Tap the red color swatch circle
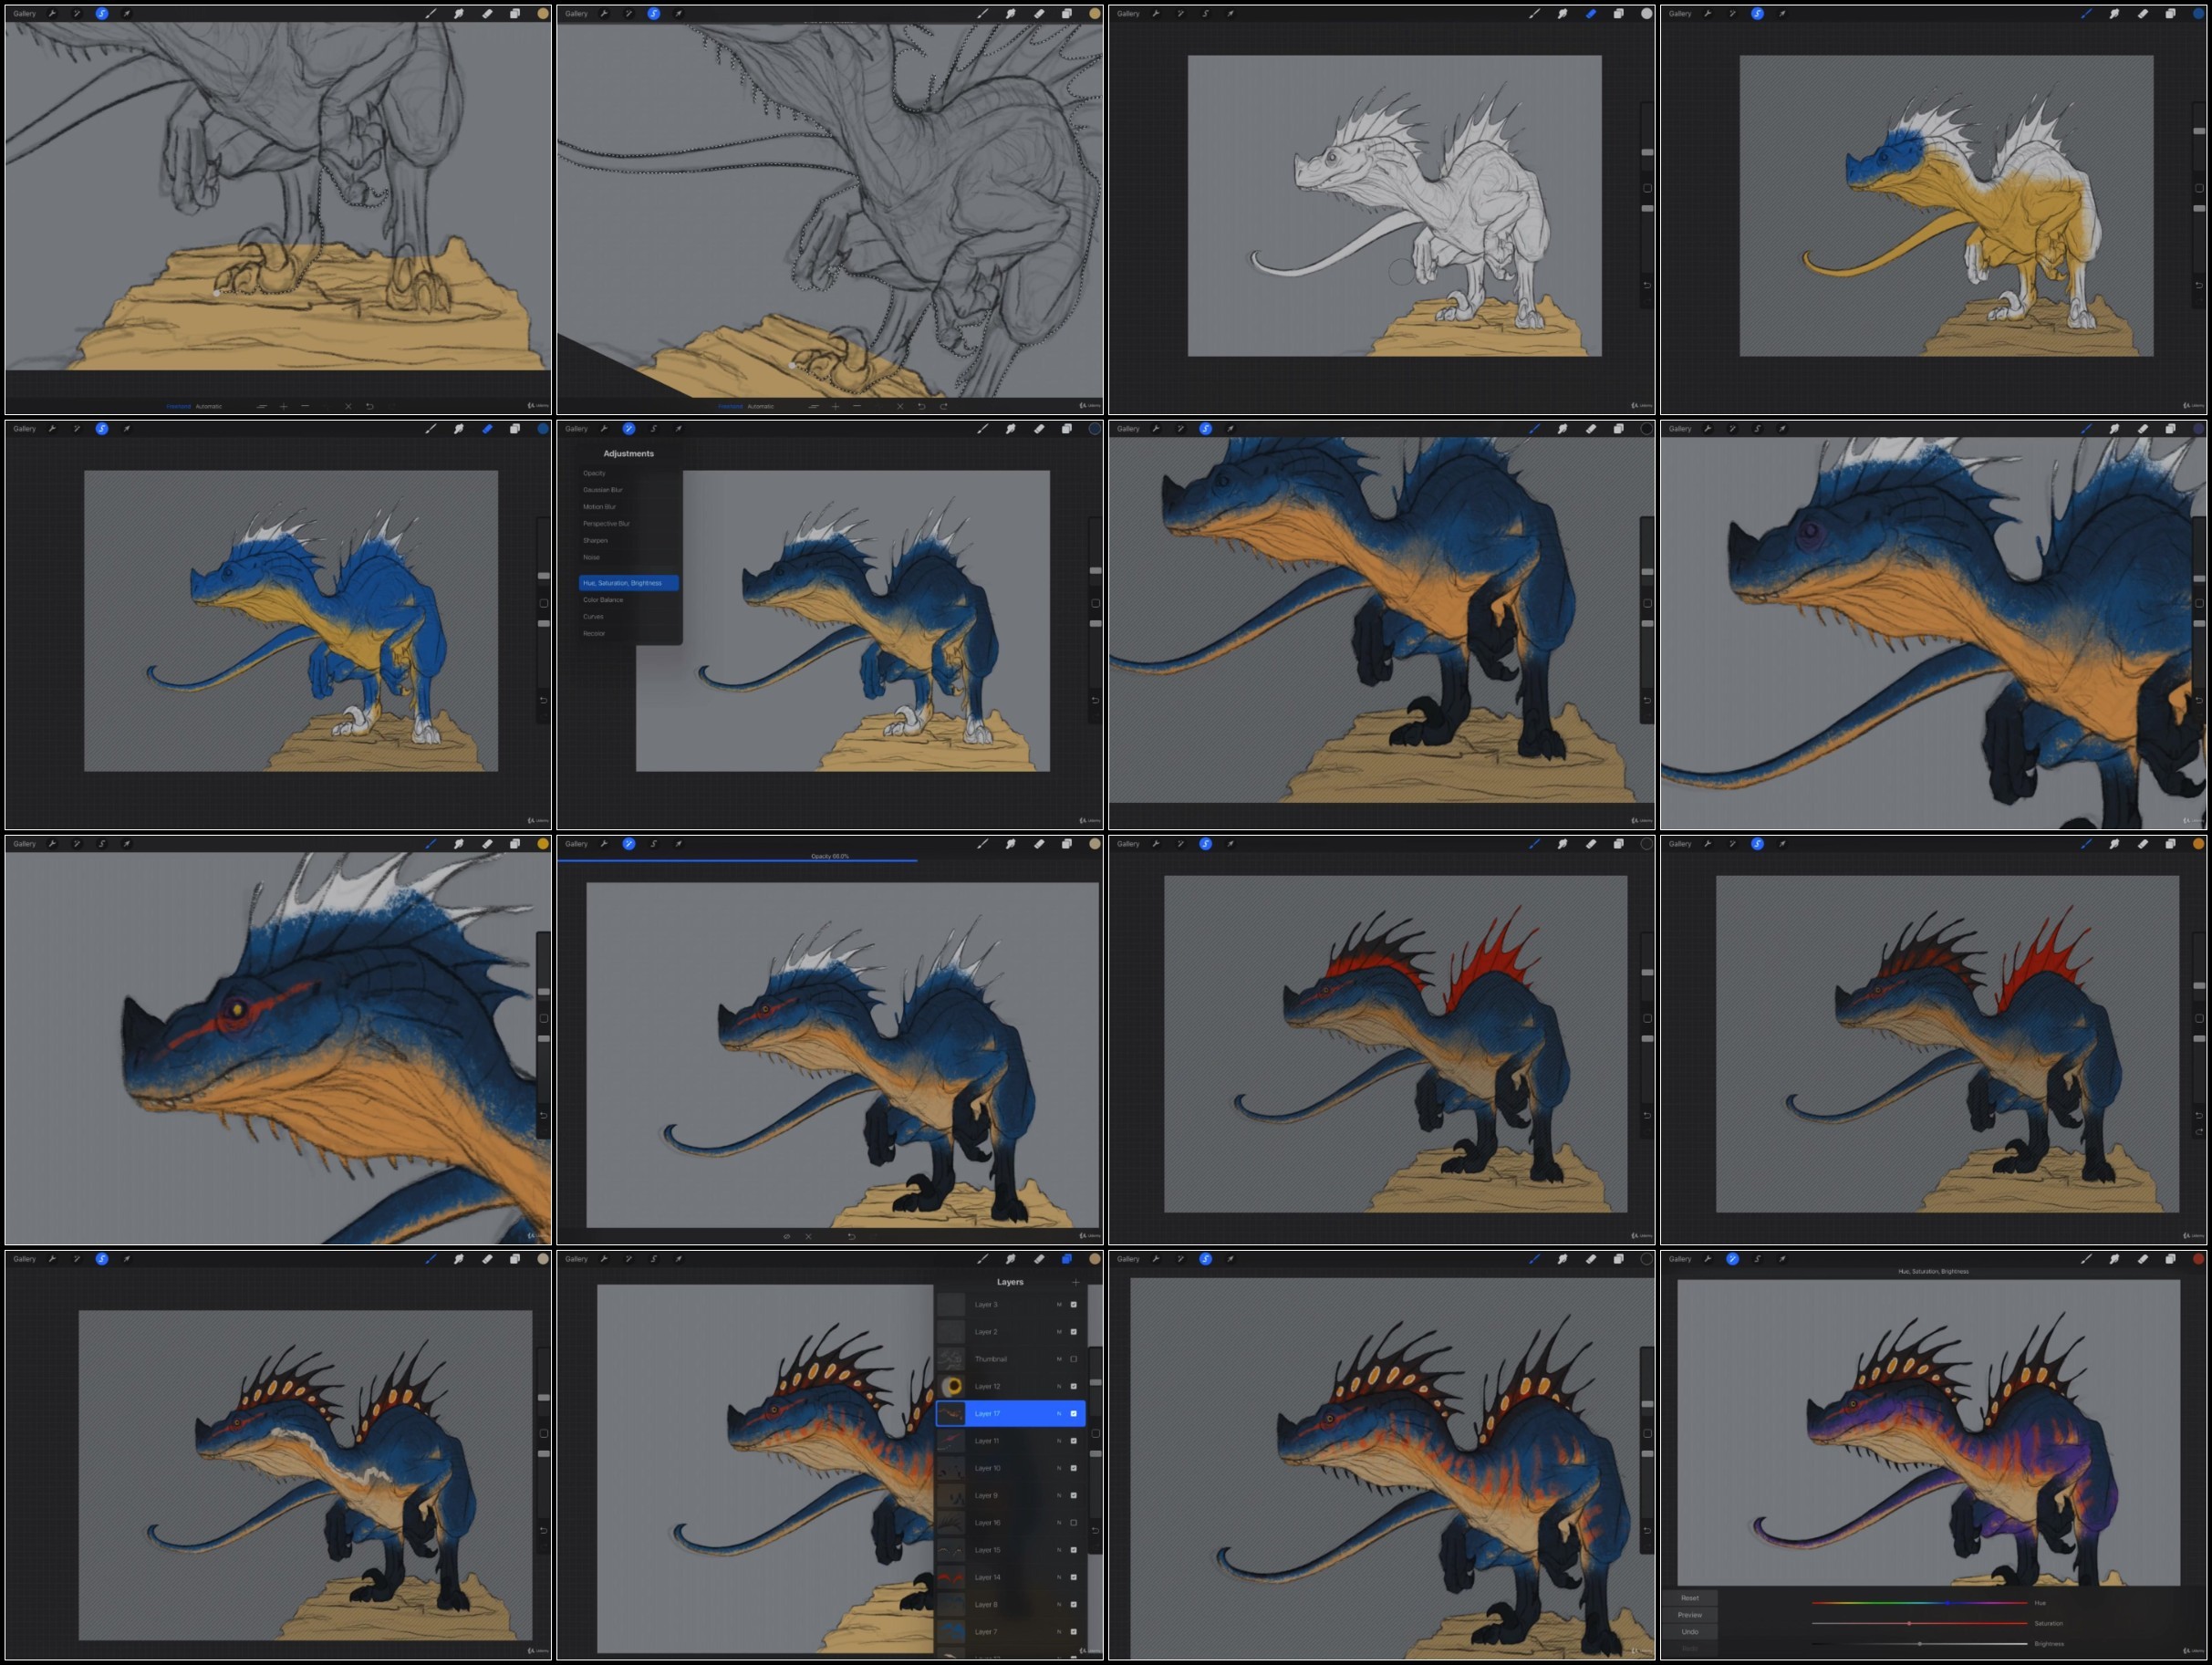 [x=2198, y=1259]
